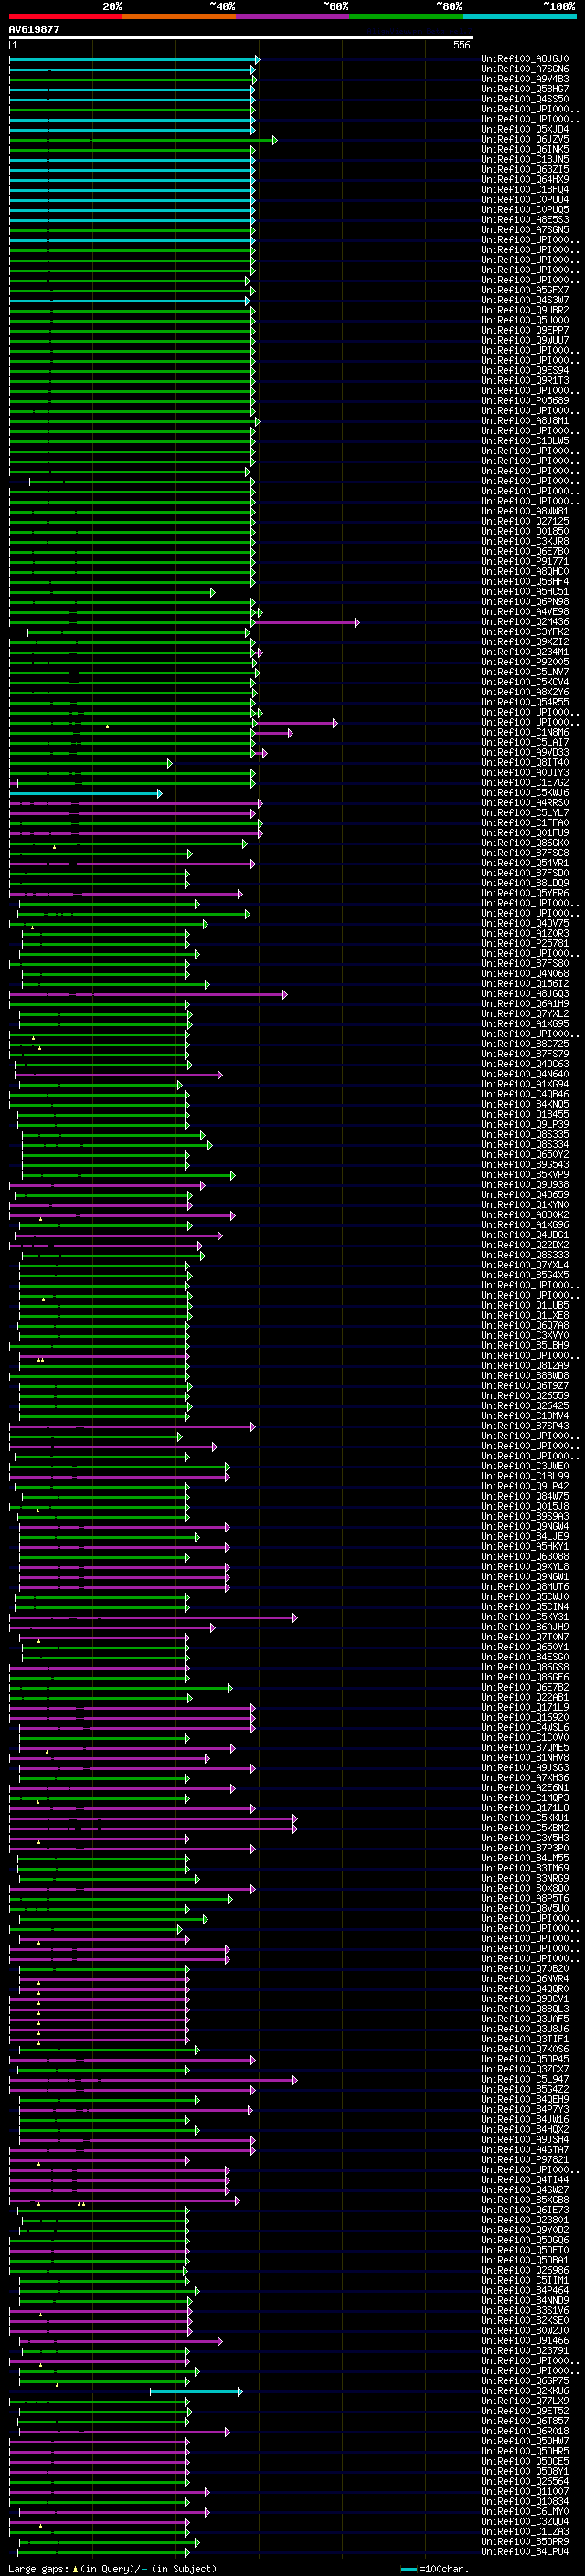This screenshot has width=585, height=2576.
Task: Select hit label UniRef100_C1N8M6
Action: click(525, 732)
